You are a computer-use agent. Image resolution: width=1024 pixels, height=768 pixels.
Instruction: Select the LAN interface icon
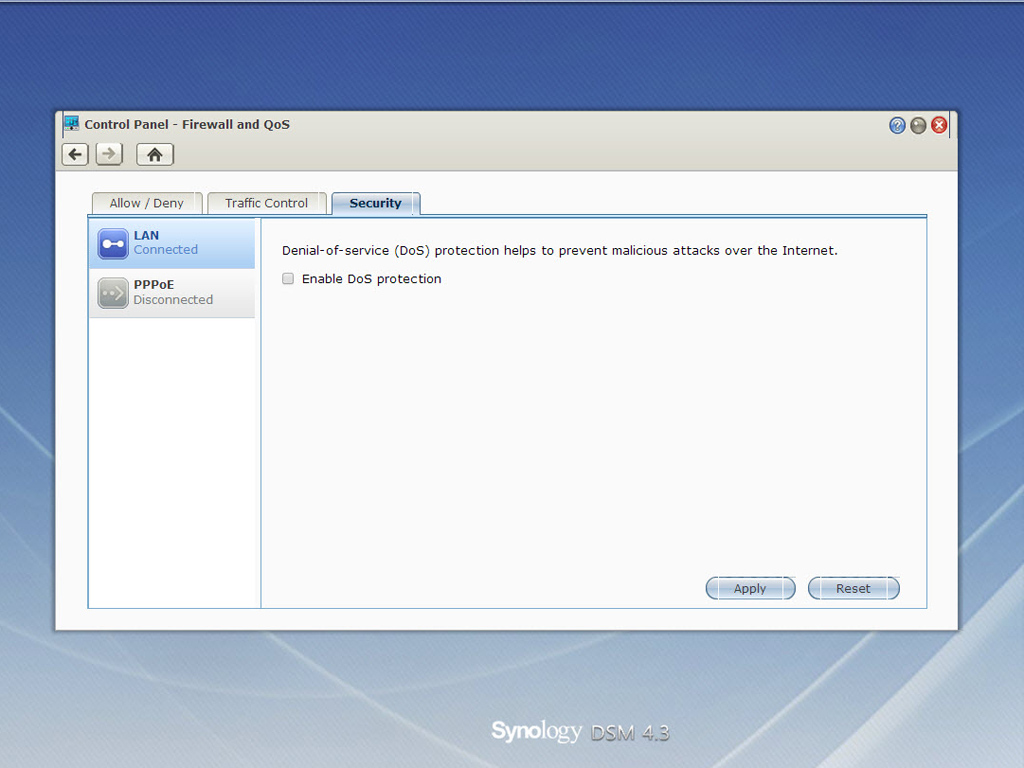[113, 244]
